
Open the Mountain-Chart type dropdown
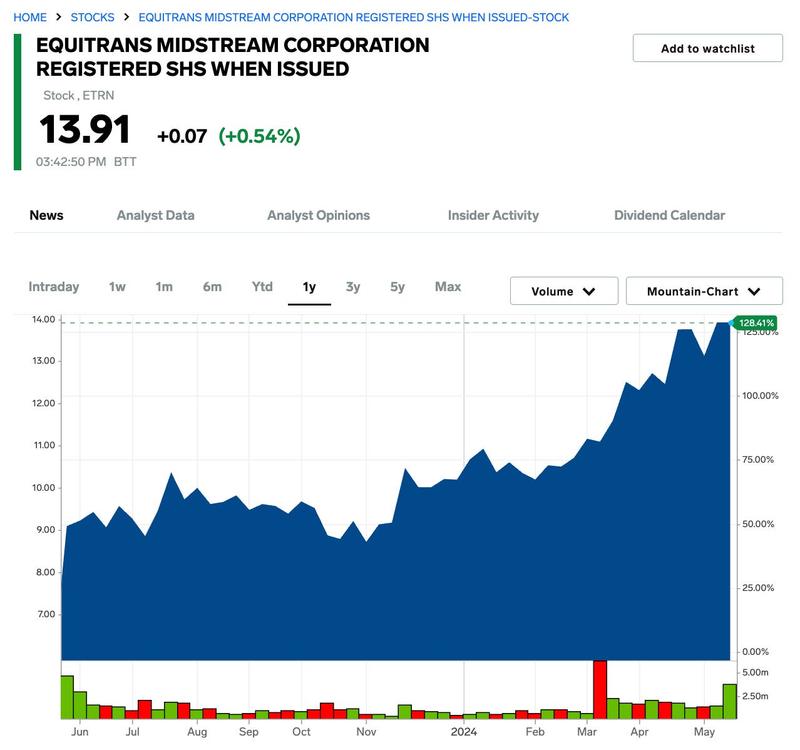(x=704, y=291)
